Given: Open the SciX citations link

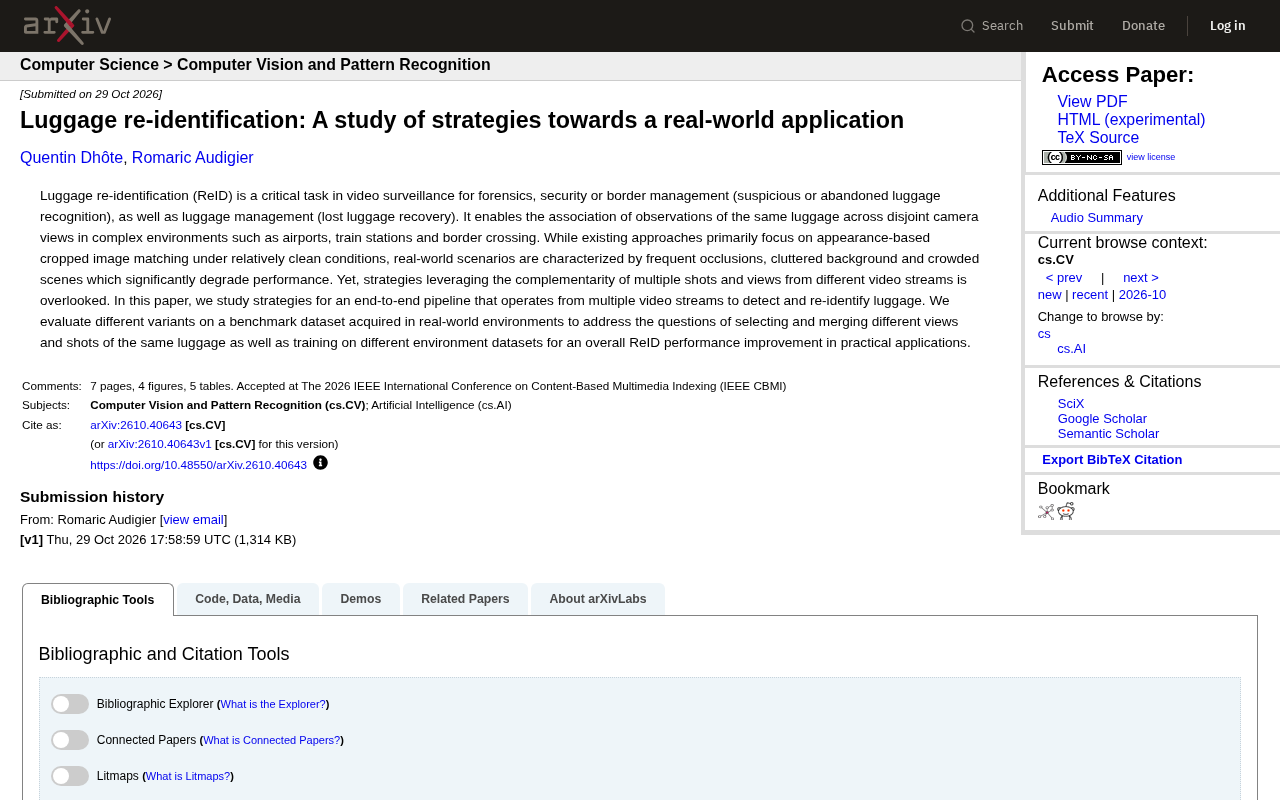Looking at the screenshot, I should (1071, 404).
